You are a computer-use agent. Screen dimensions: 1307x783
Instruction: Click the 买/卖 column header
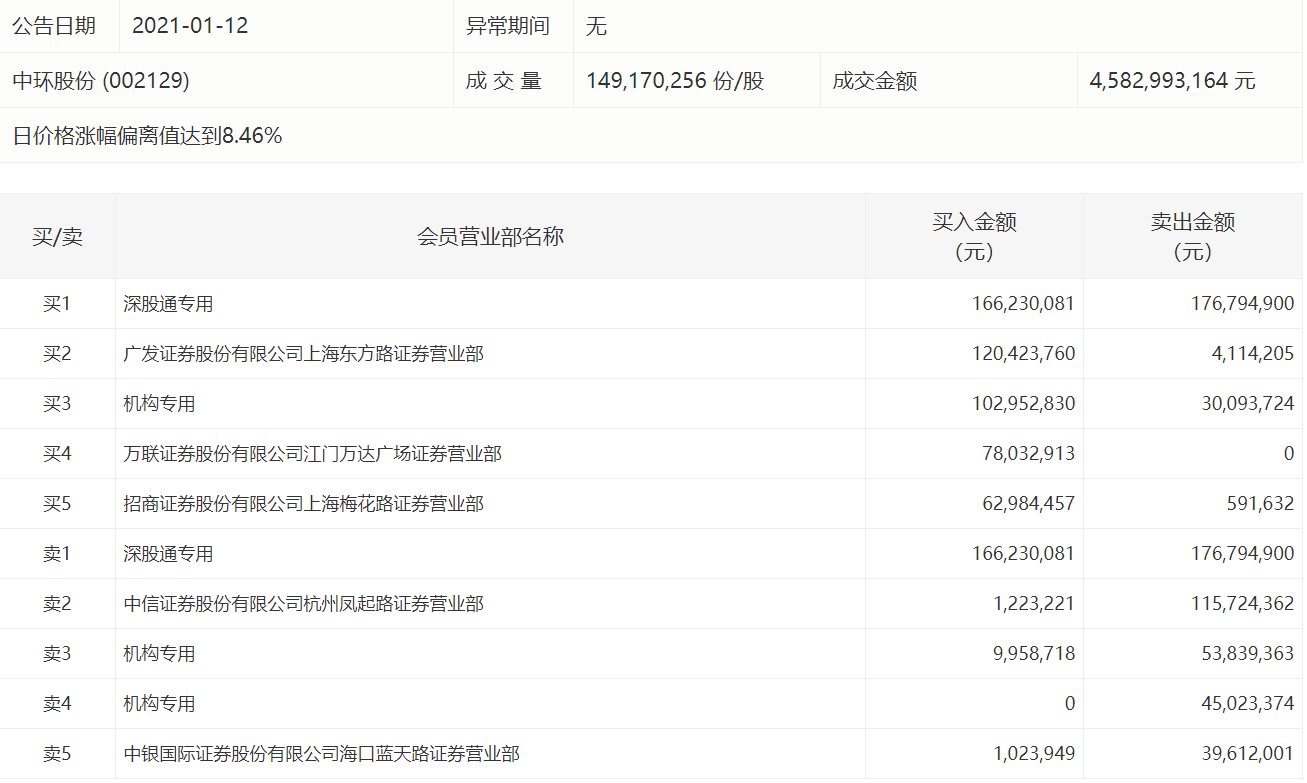tap(57, 237)
